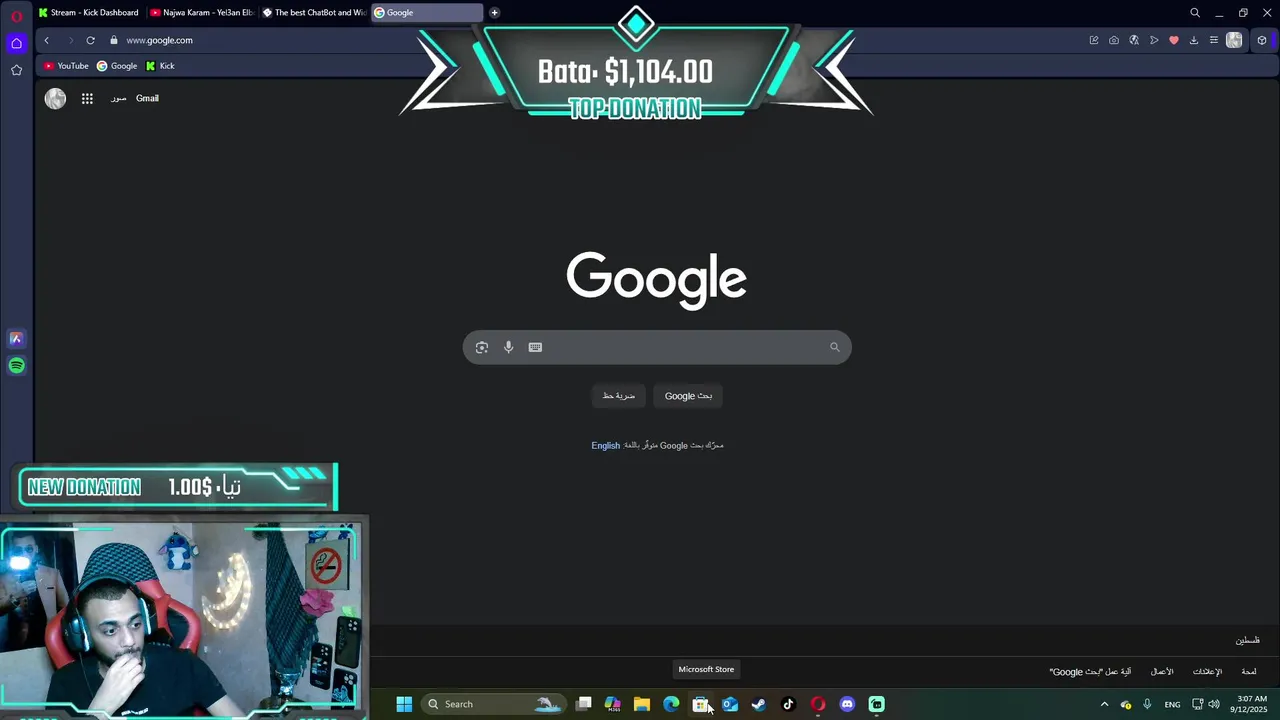Viewport: 1280px width, 720px height.
Task: Open the on-screen keyboard input tool
Action: click(535, 347)
